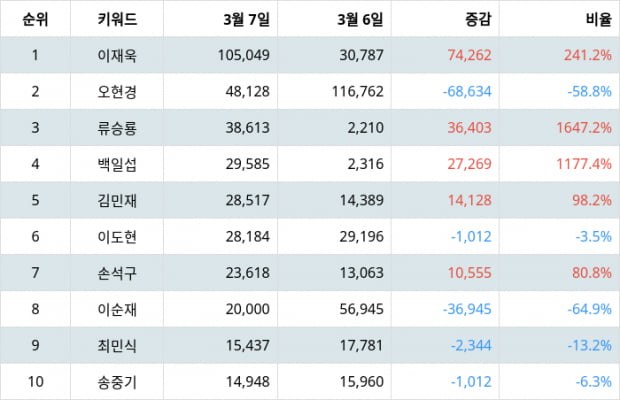Image resolution: width=620 pixels, height=400 pixels.
Task: Click the 3월 6일 column header
Action: [x=360, y=19]
